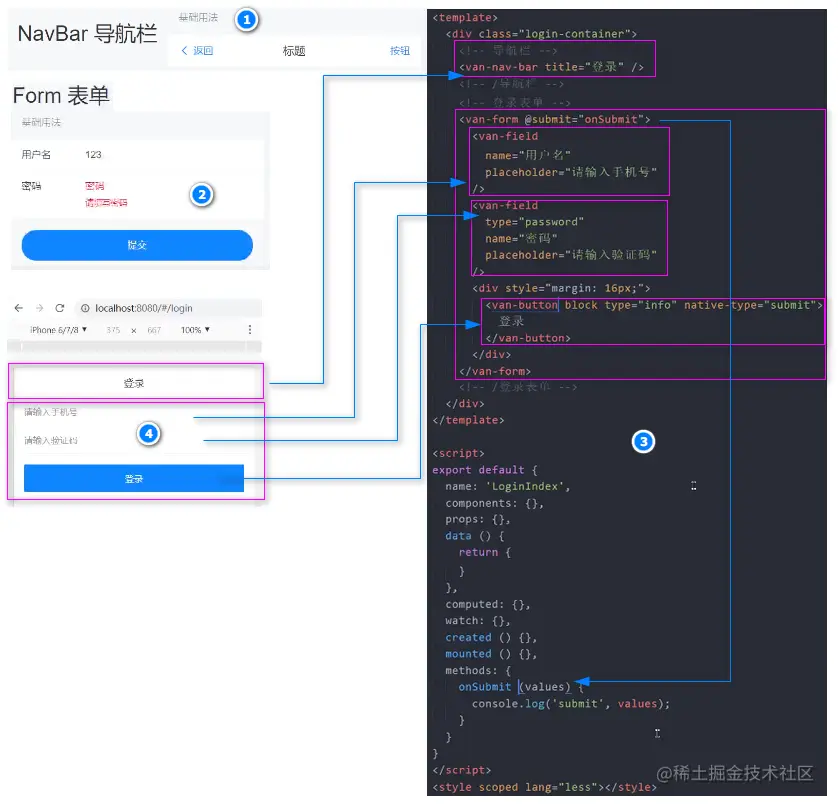
Task: Click the van-button block type="info" line
Action: (x=654, y=305)
